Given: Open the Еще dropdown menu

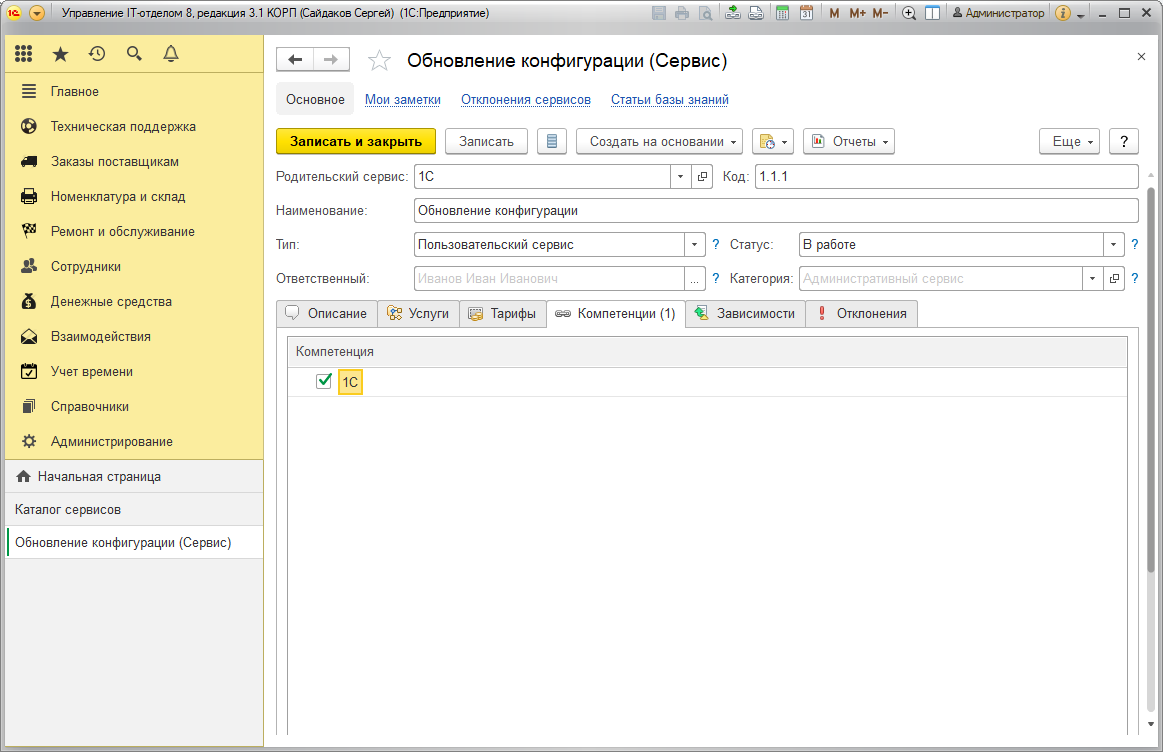Looking at the screenshot, I should pyautogui.click(x=1070, y=141).
